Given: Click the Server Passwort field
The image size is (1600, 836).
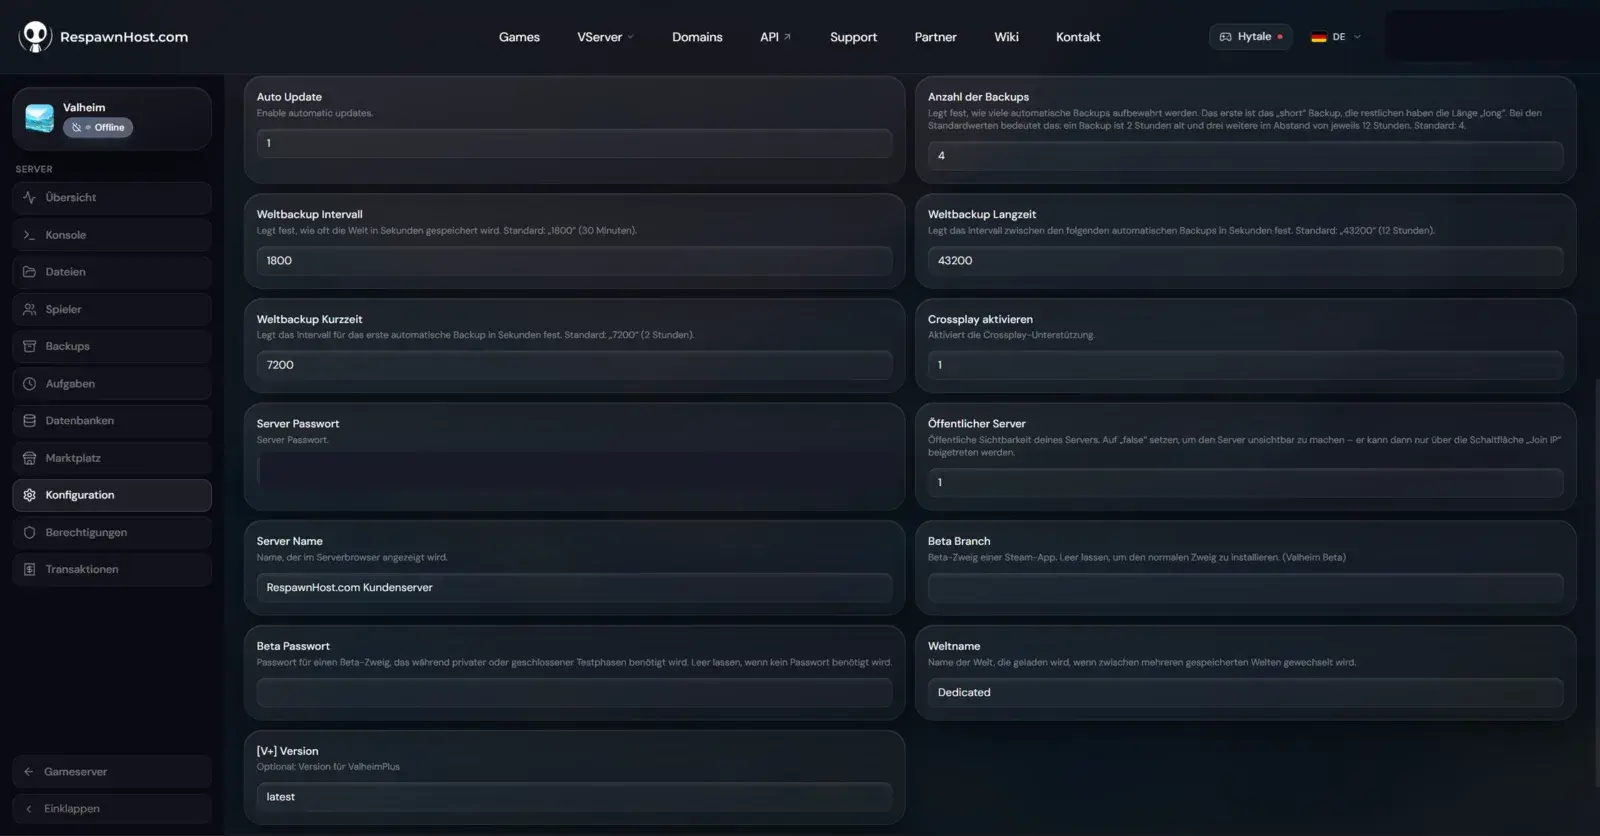Looking at the screenshot, I should point(574,470).
